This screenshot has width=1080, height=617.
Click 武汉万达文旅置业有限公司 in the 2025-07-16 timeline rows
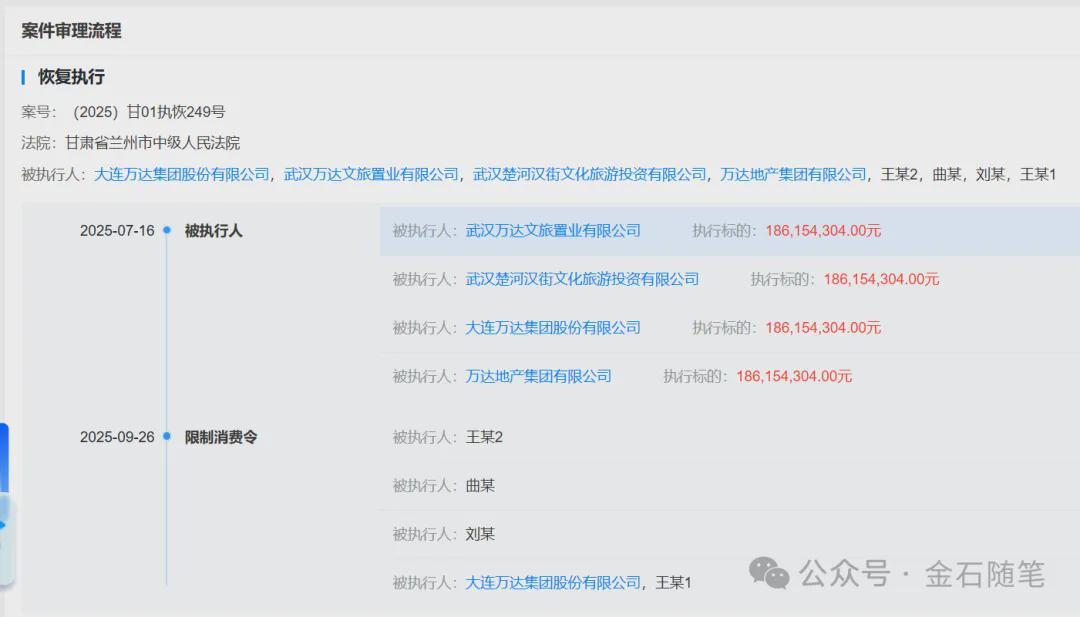[x=553, y=231]
